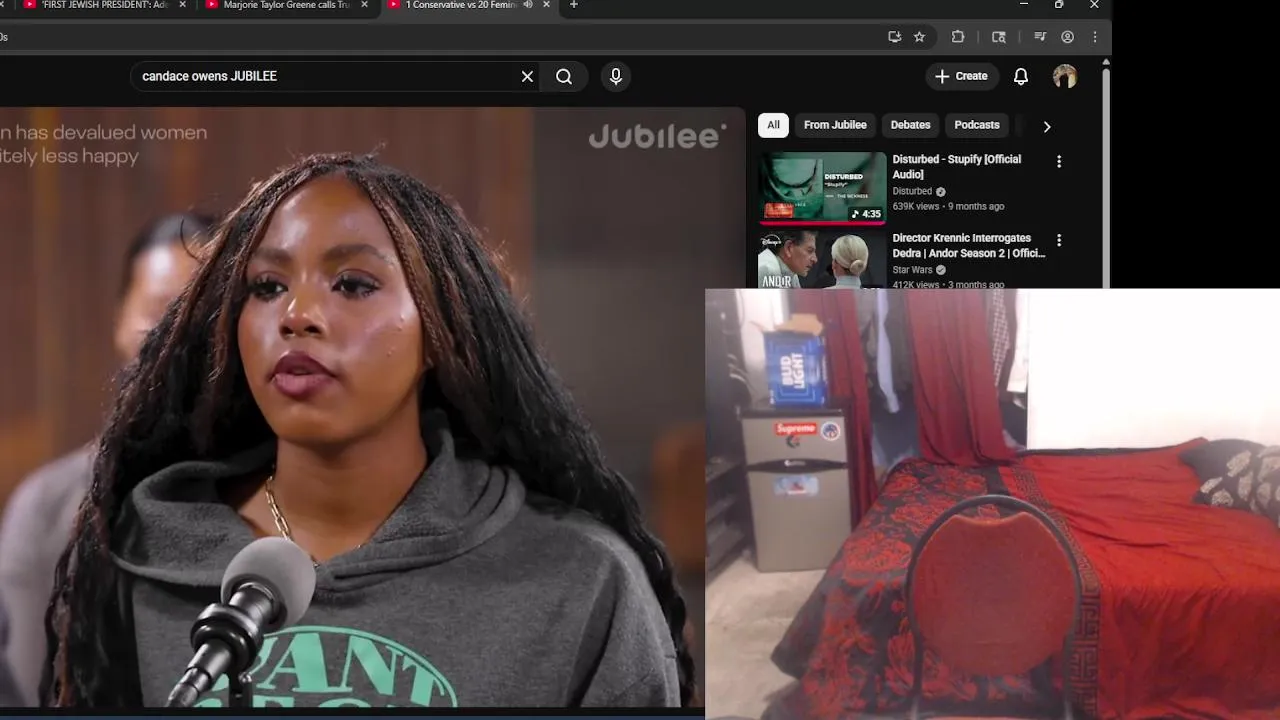Show more filter chips with right arrow
This screenshot has width=1280, height=720.
pyautogui.click(x=1047, y=126)
